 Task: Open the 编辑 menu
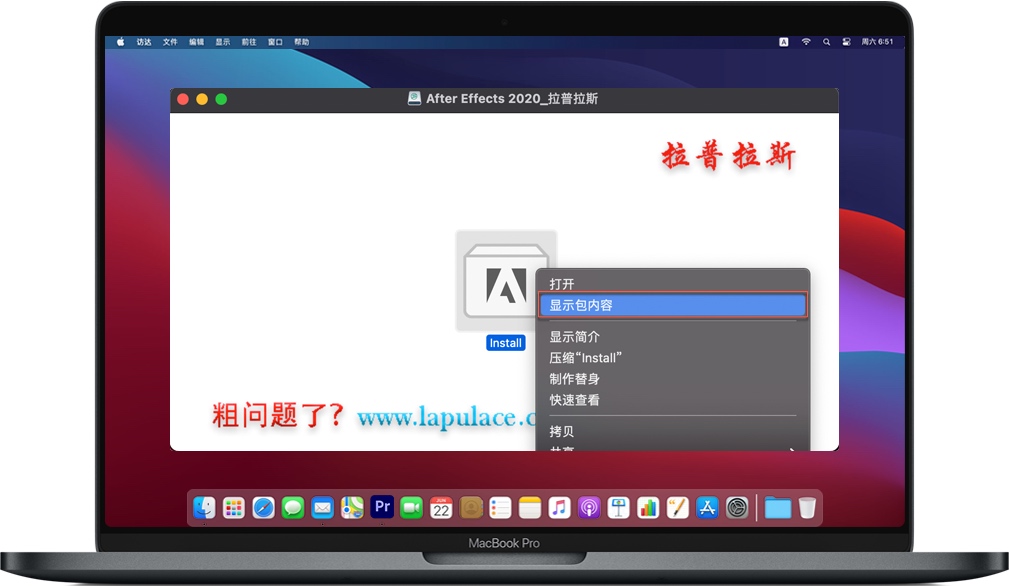coord(196,42)
